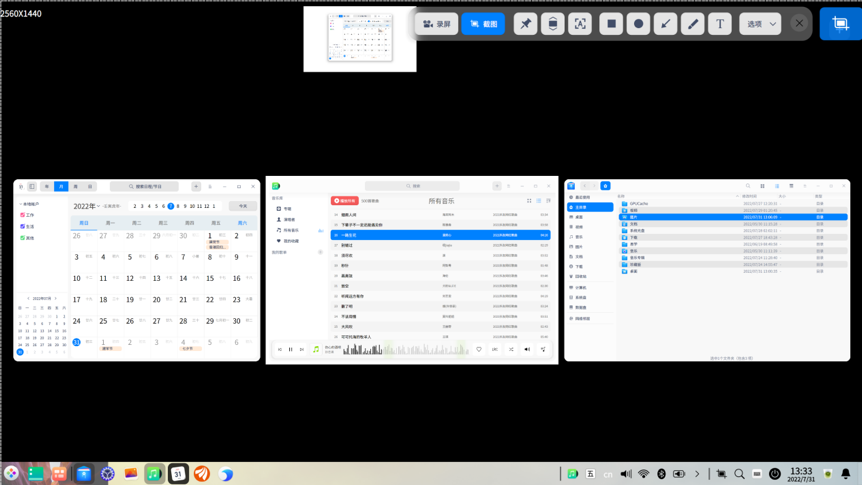This screenshot has width=862, height=485.
Task: Open the GPUCache folder in file manager
Action: pyautogui.click(x=732, y=203)
